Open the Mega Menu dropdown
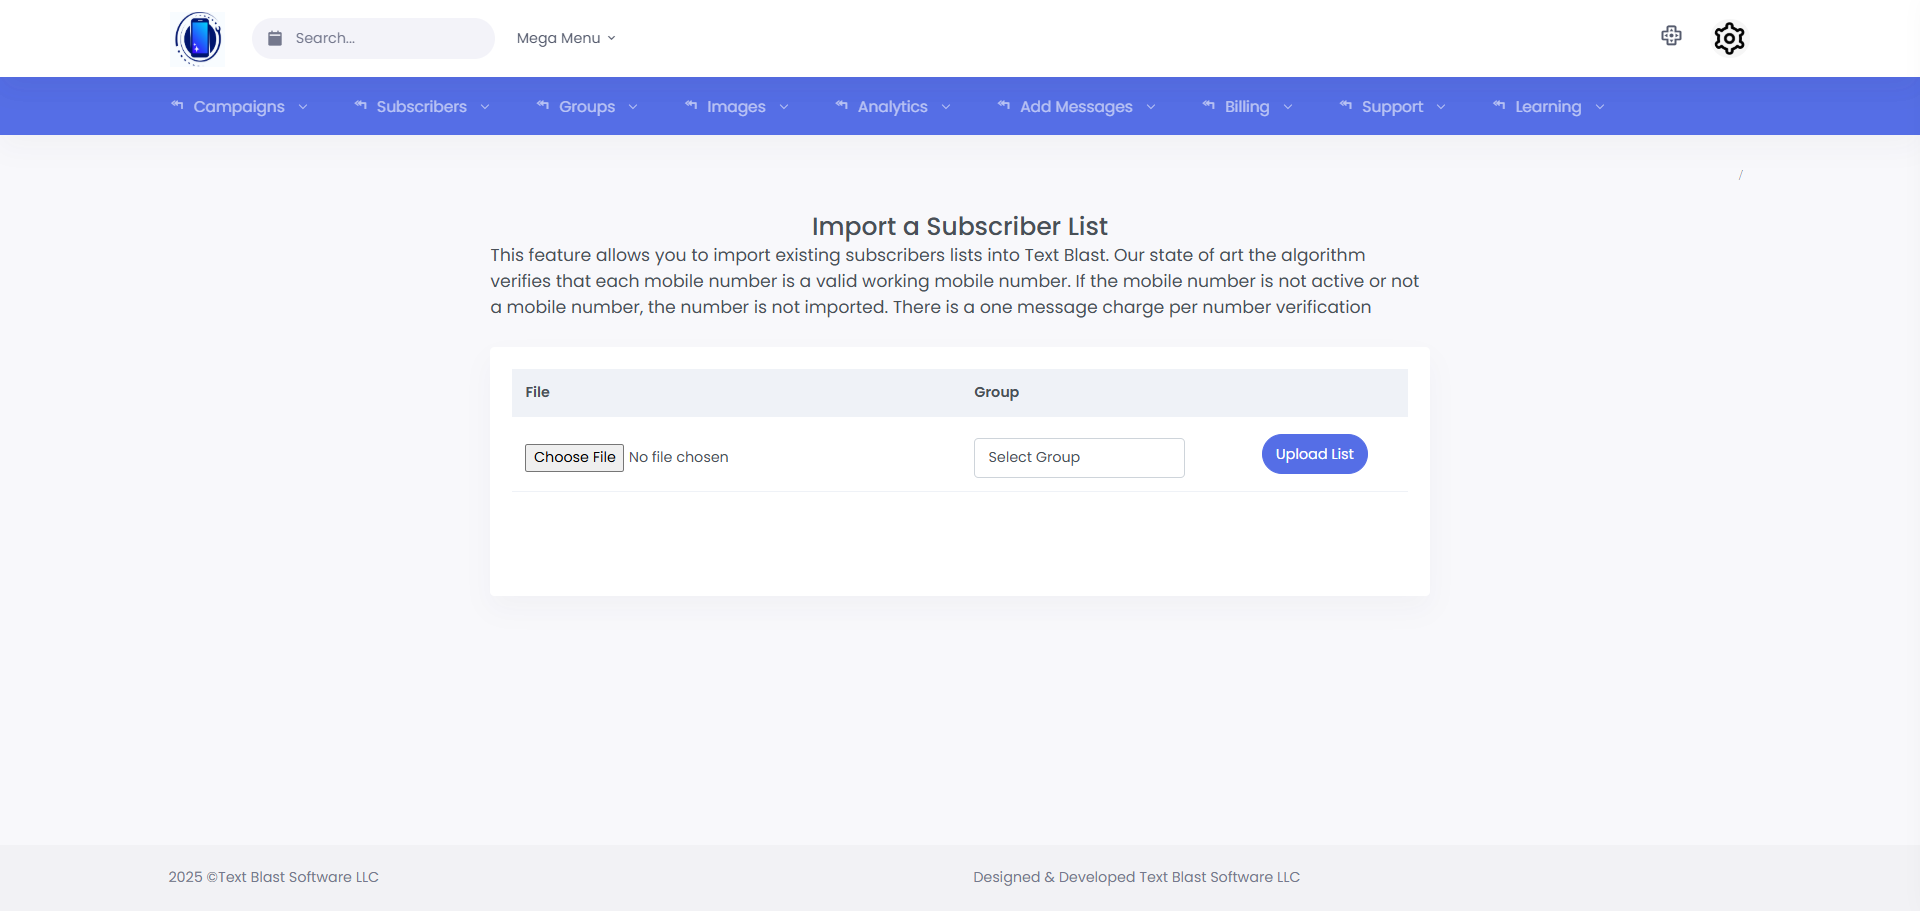 pyautogui.click(x=566, y=38)
